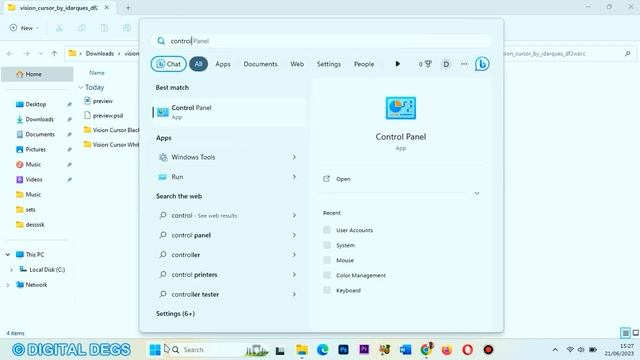
Task: Click the Up arrow in Explorer navigation
Action: (54, 53)
